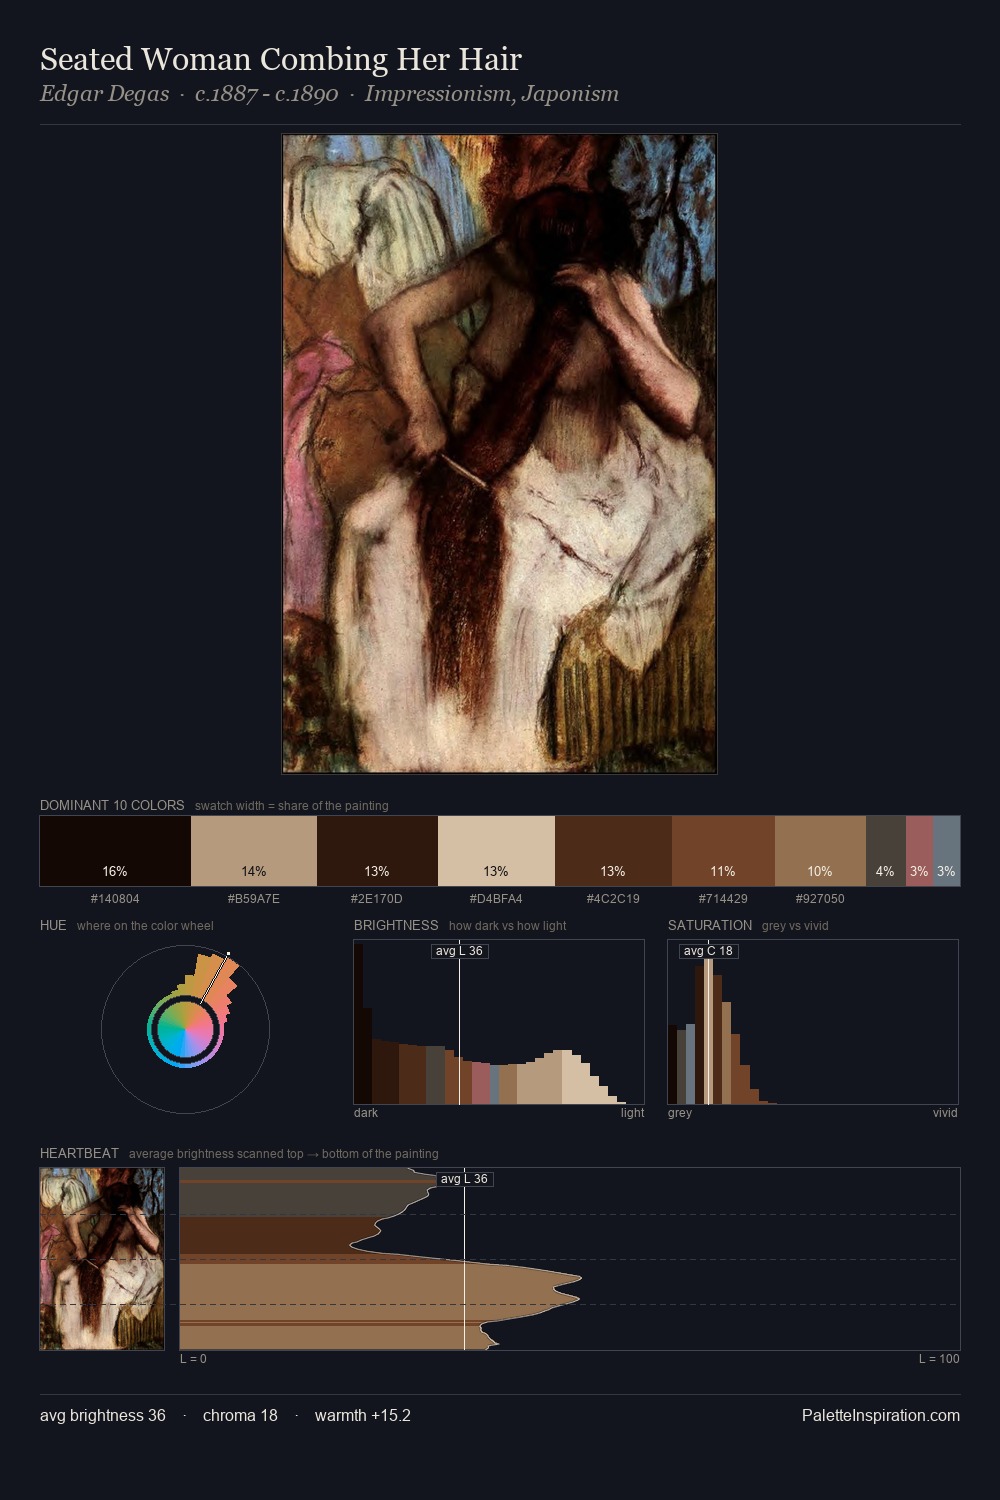Click the saturation histogram chart
The height and width of the screenshot is (1500, 1000).
(x=813, y=1022)
